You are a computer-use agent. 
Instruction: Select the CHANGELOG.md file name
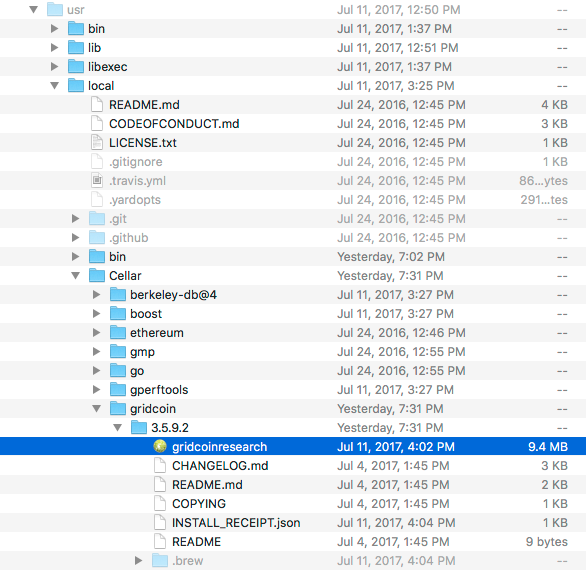[220, 466]
